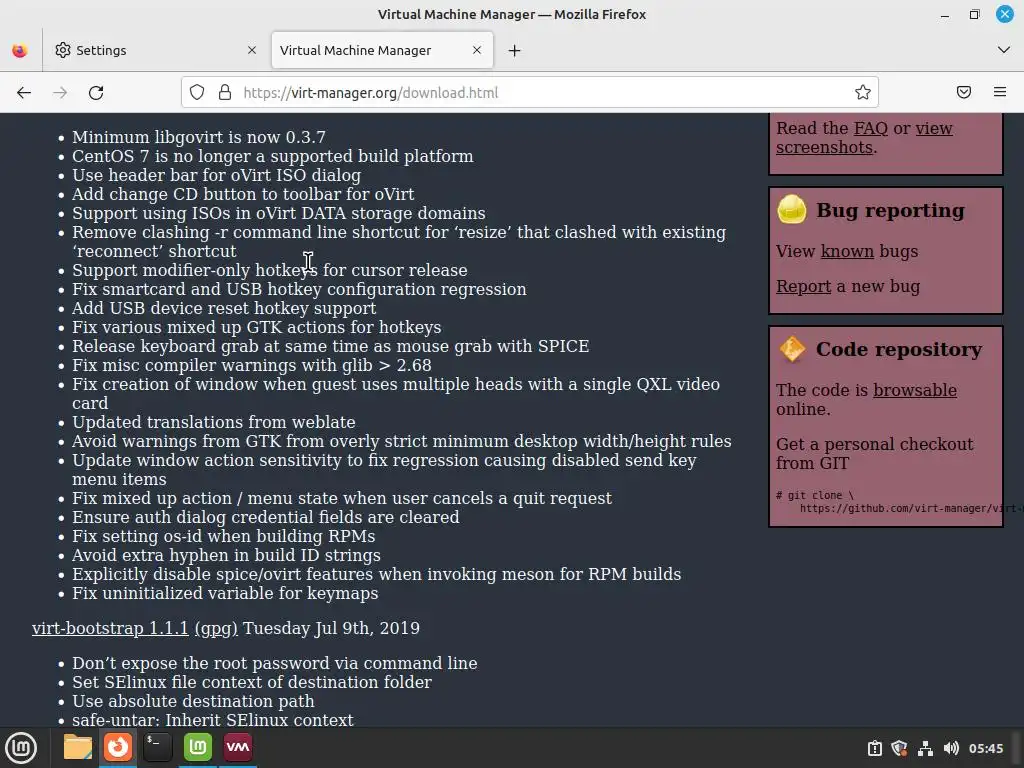Open the Linux Mint start menu
The height and width of the screenshot is (768, 1024).
pyautogui.click(x=21, y=748)
